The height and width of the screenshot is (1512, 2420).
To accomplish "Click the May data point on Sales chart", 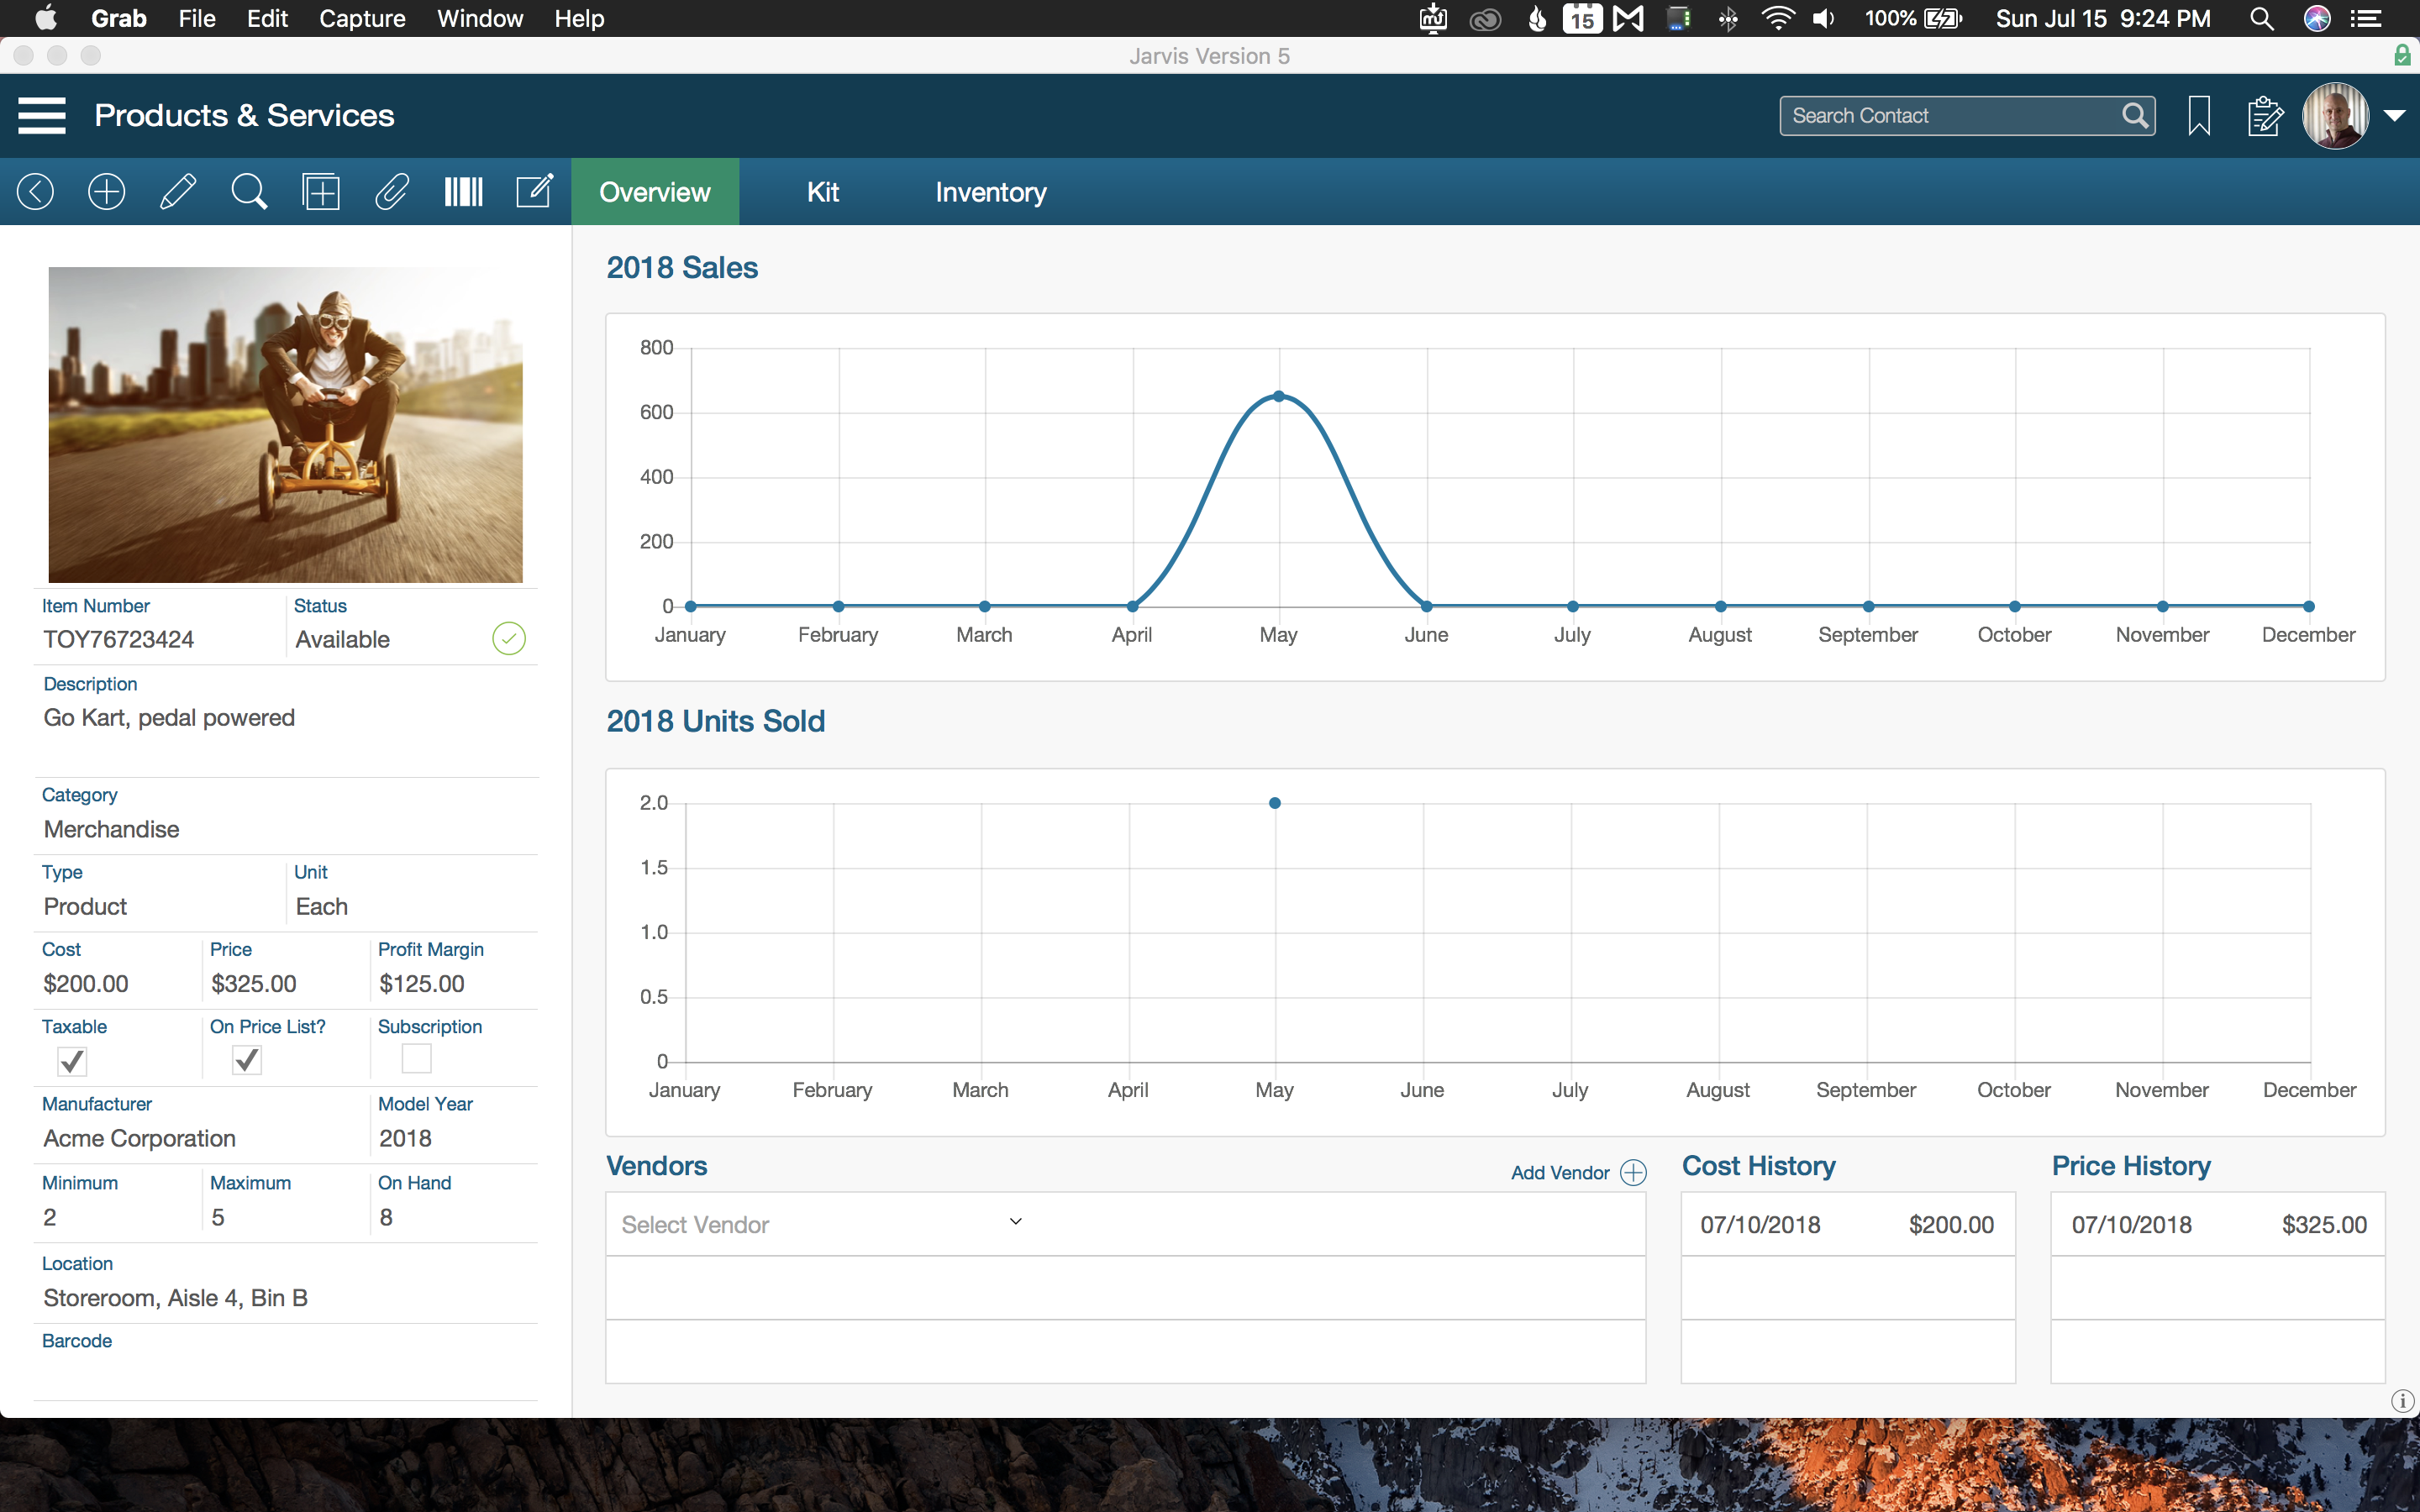I will click(1279, 396).
